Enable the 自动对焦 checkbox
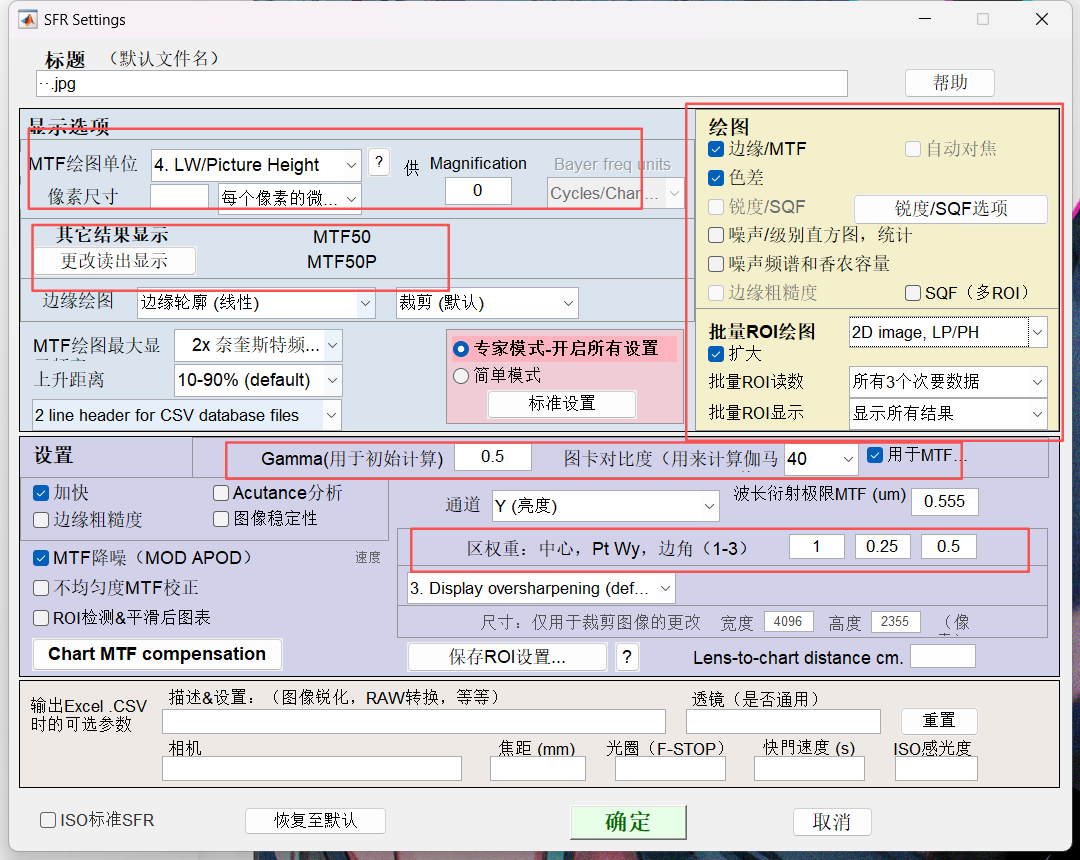Screen dimensions: 1080x860 (913, 148)
